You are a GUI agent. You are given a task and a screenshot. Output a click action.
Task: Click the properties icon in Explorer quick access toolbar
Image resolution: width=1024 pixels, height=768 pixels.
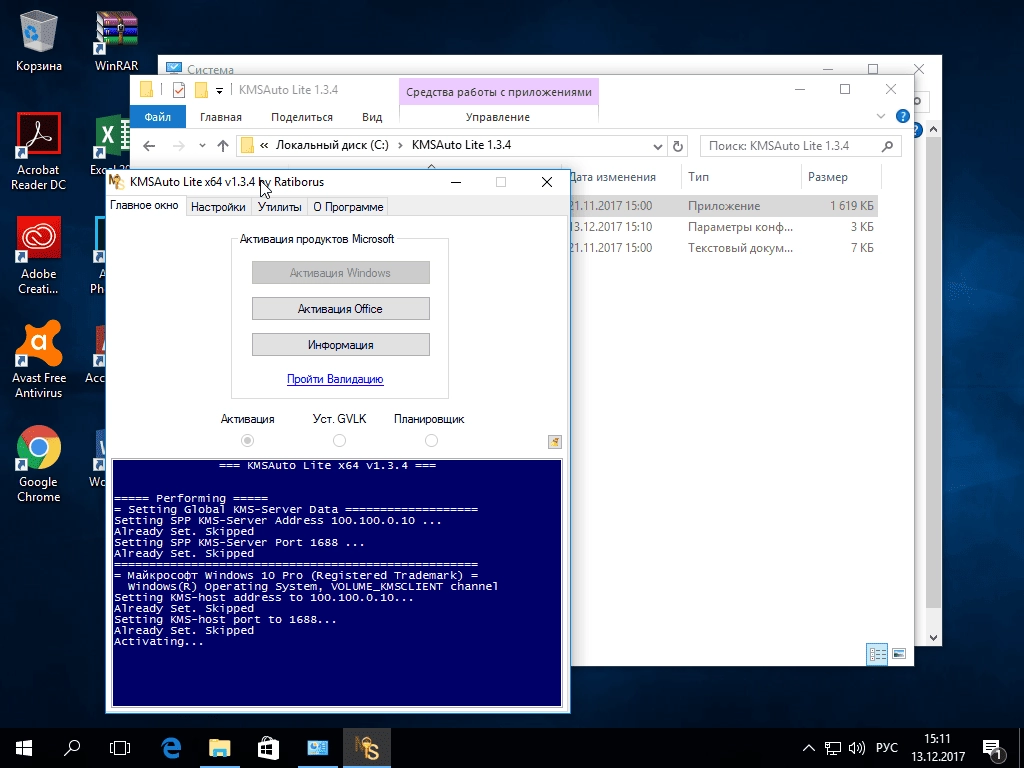[178, 90]
